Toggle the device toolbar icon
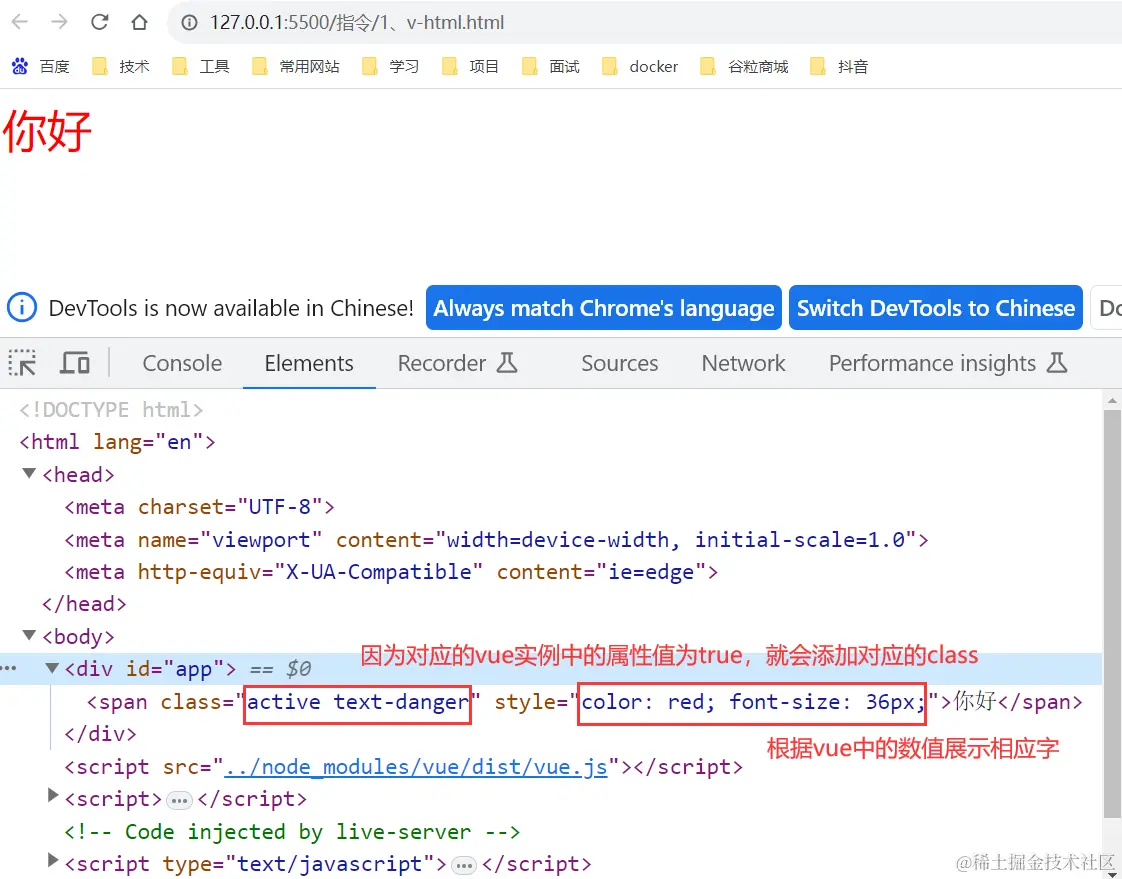This screenshot has width=1122, height=879. click(x=74, y=363)
